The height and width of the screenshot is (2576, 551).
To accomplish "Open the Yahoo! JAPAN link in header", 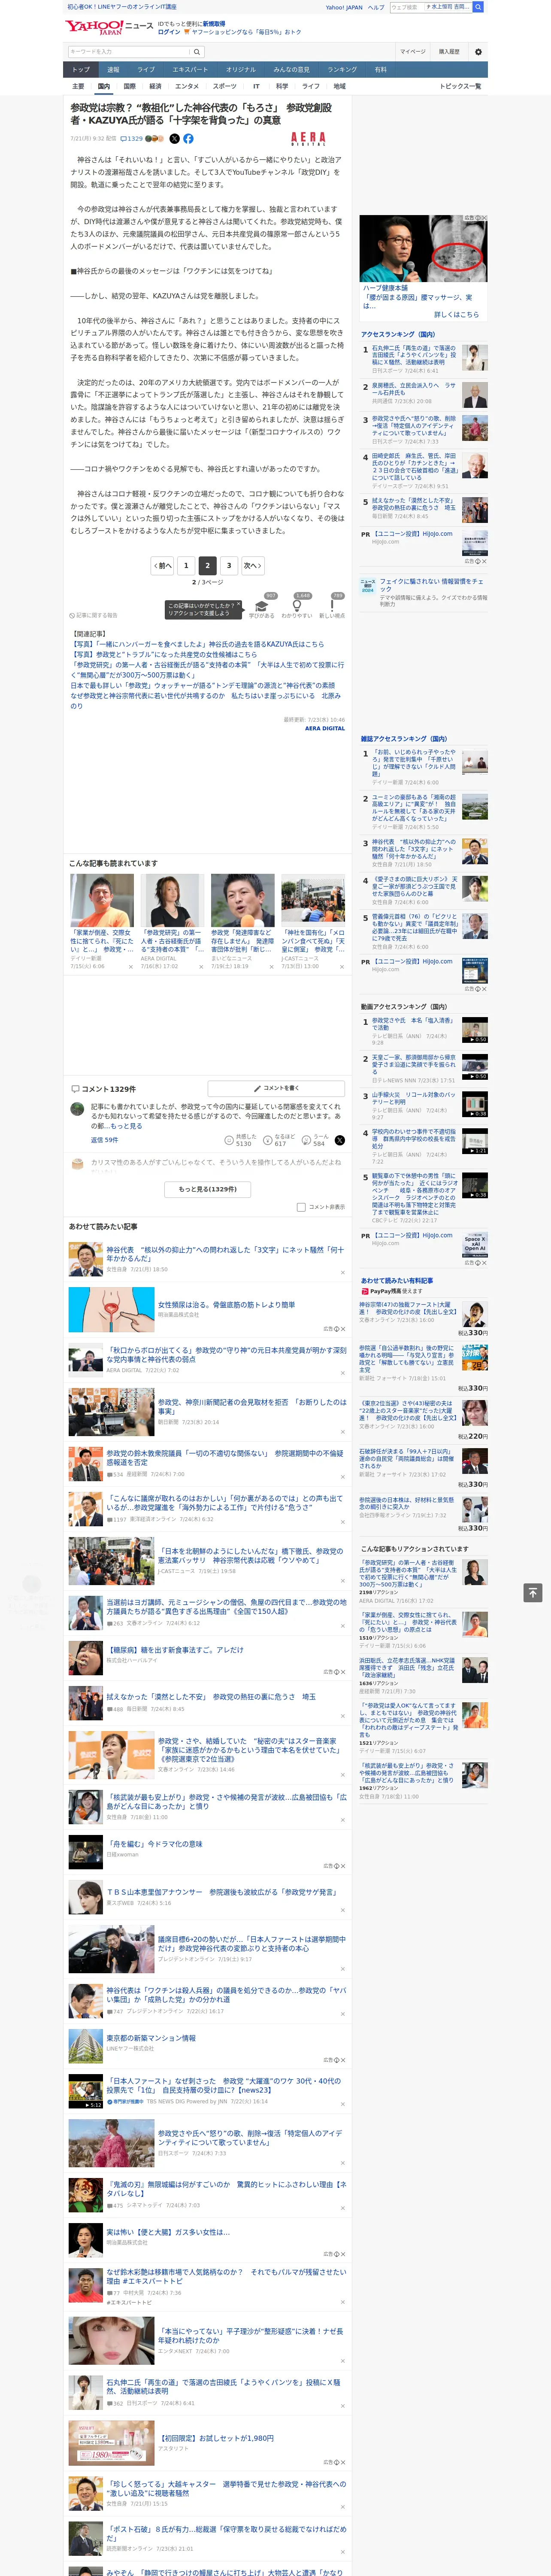I will 344,7.
